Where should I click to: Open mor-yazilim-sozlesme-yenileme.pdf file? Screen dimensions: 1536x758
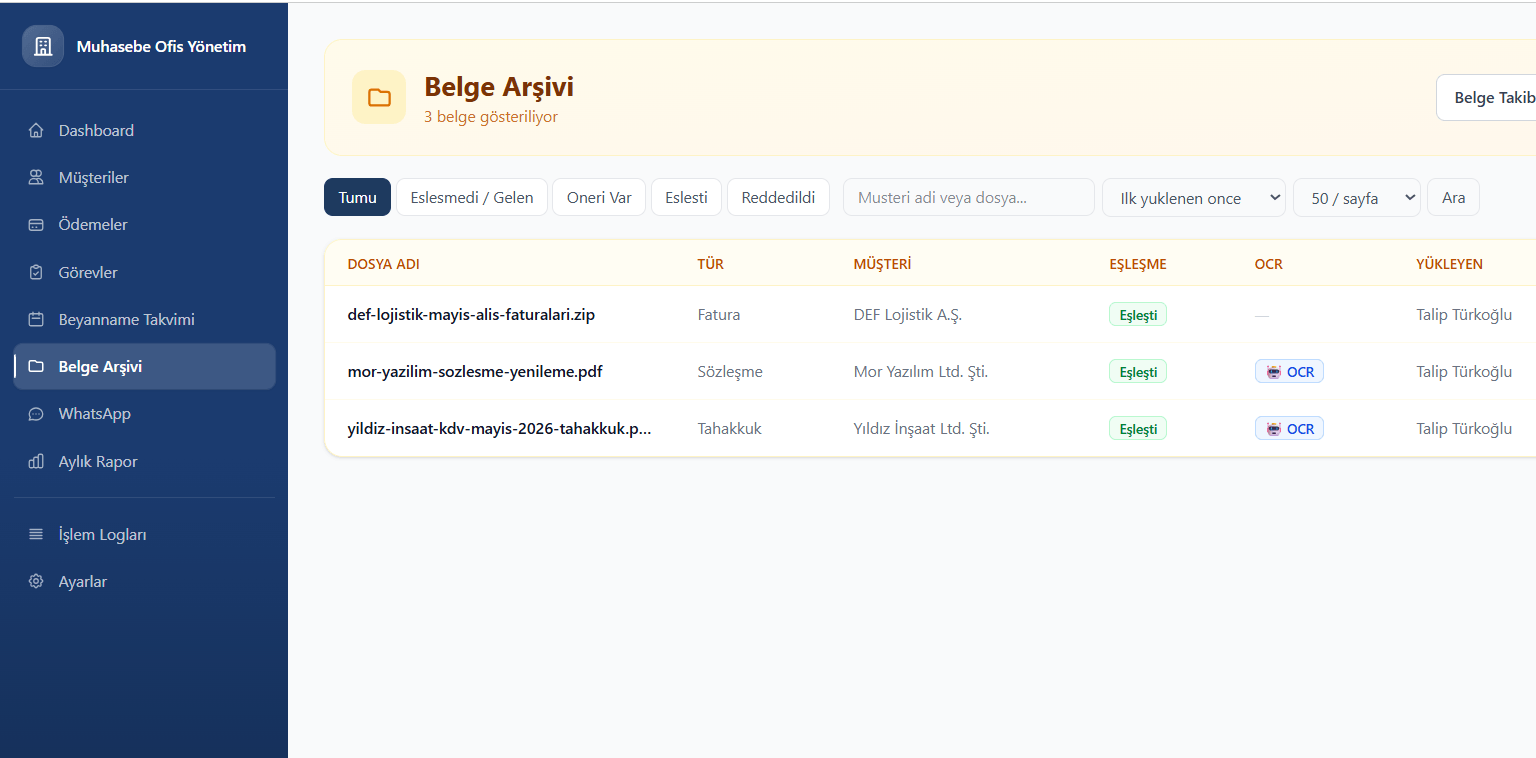pos(475,372)
